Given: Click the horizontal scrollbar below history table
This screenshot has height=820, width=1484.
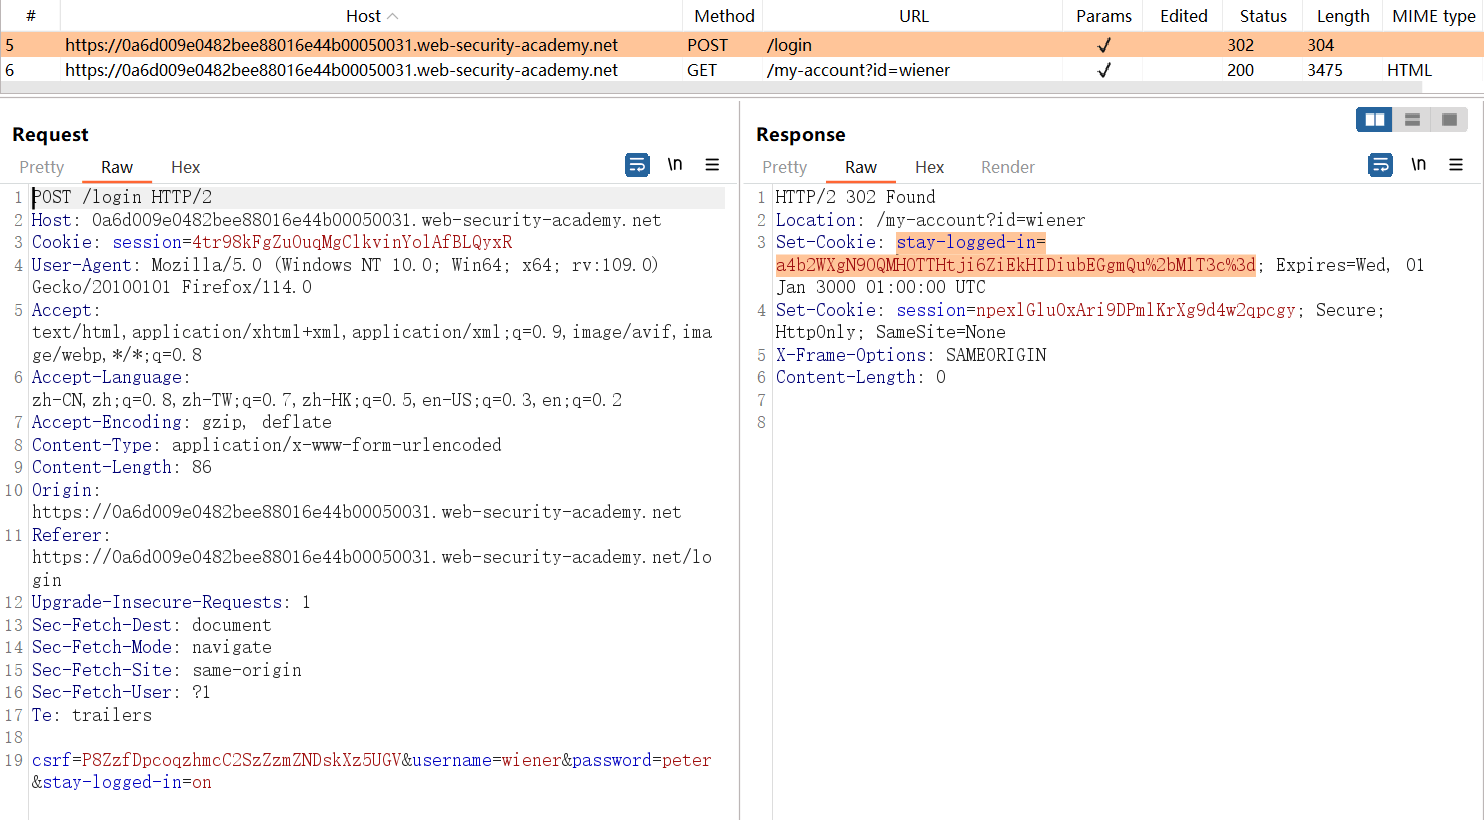Looking at the screenshot, I should (x=700, y=88).
